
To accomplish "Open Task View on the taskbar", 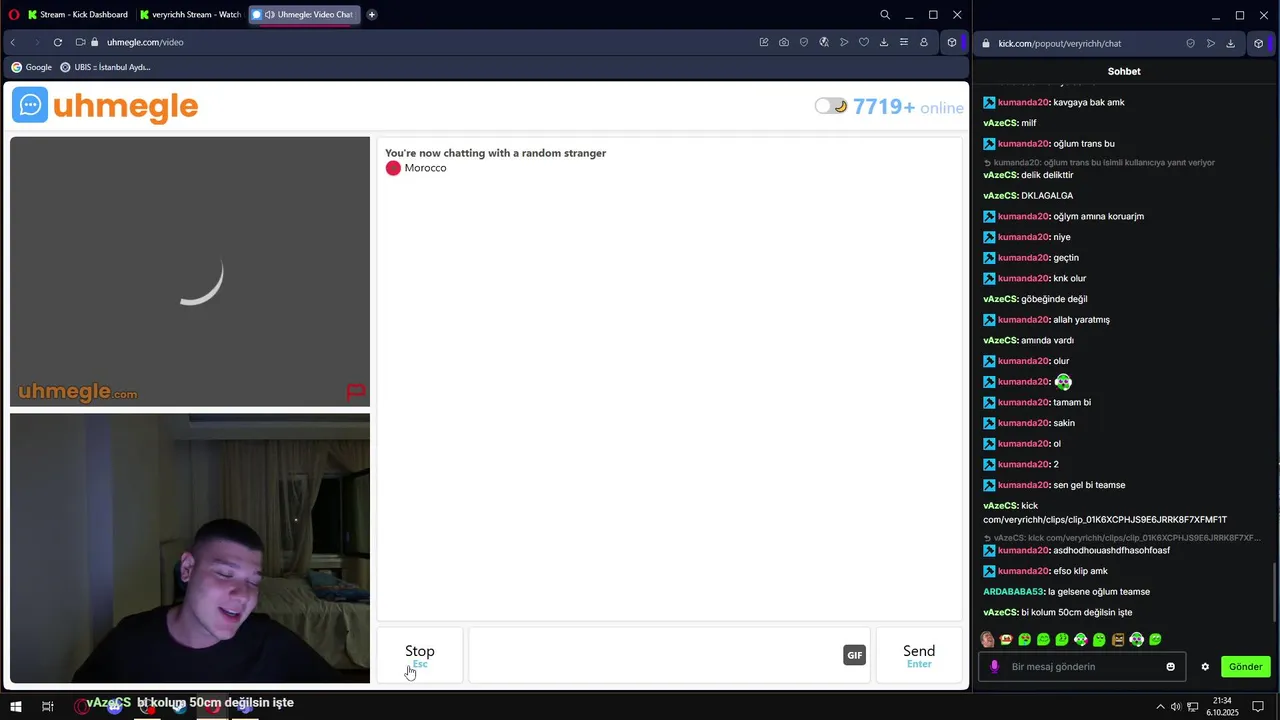I will (x=47, y=706).
